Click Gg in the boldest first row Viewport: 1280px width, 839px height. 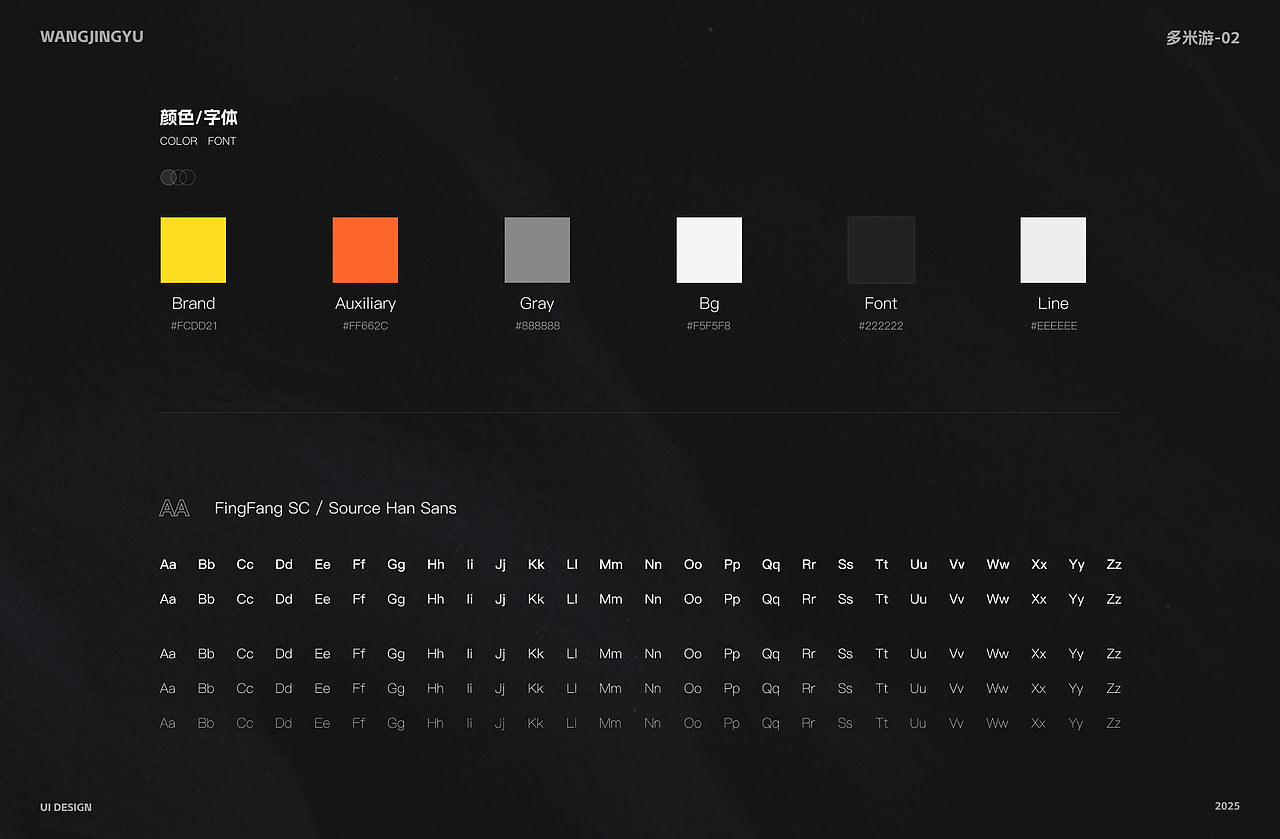(396, 565)
